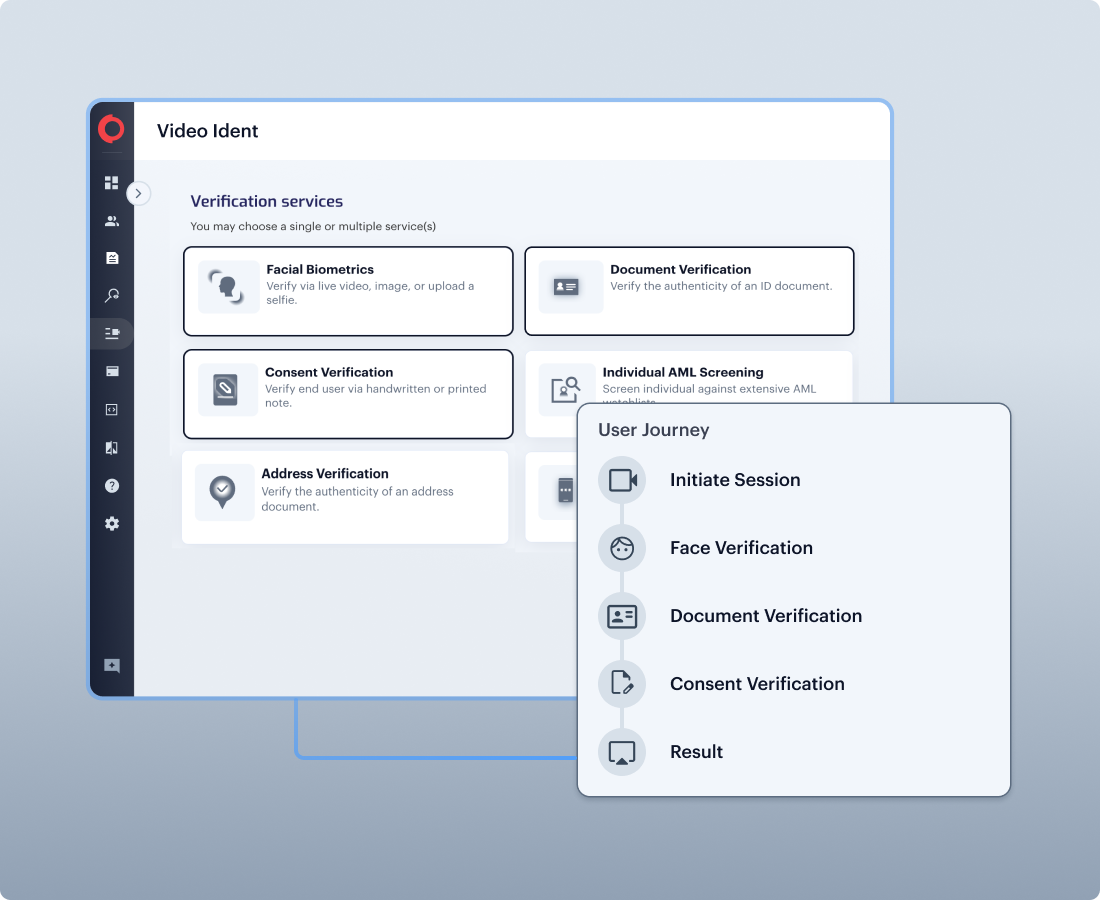Open the reports document icon in sidebar

111,258
